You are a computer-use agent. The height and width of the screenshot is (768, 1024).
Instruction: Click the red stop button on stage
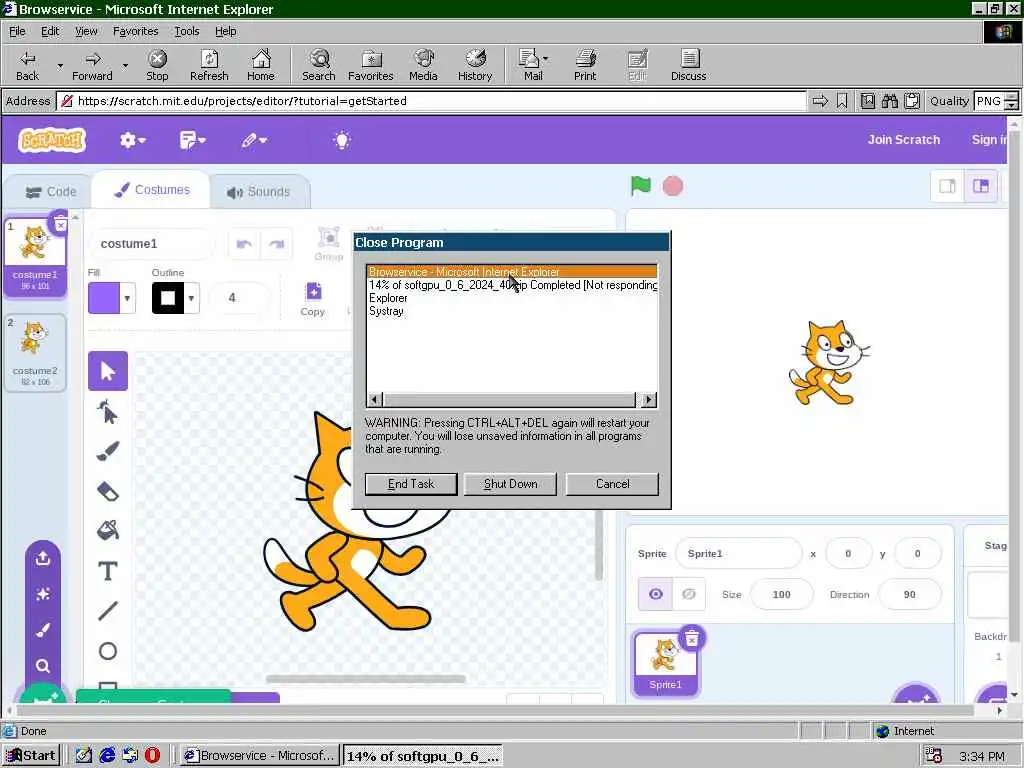pyautogui.click(x=673, y=186)
